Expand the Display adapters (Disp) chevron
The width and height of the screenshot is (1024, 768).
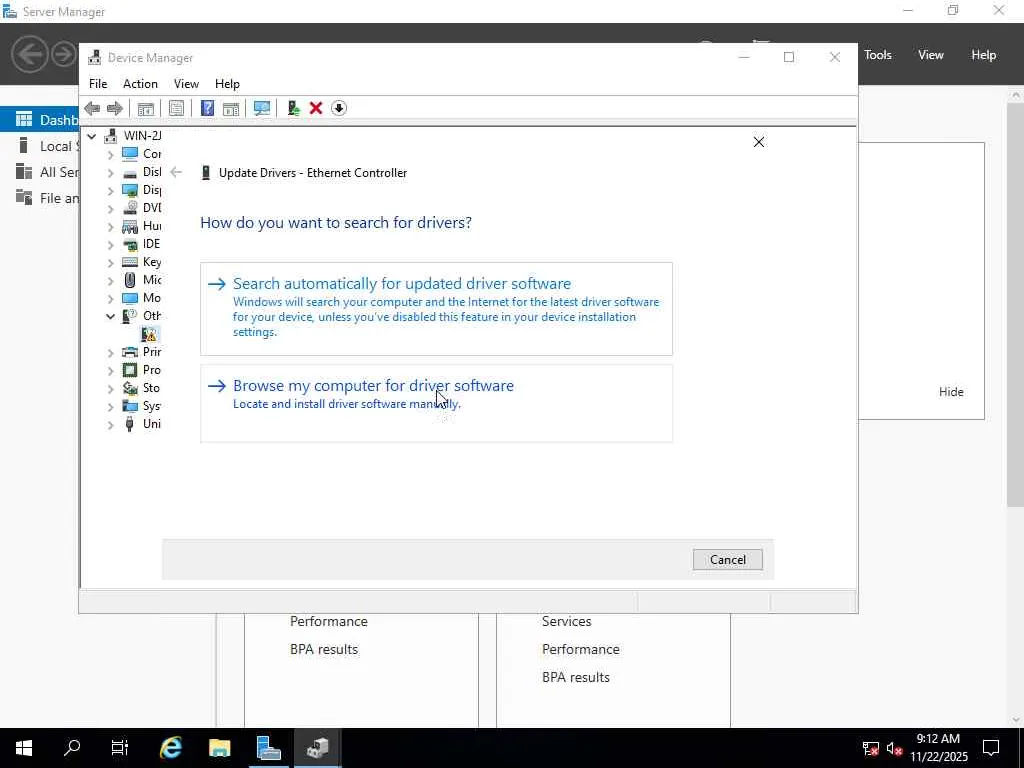110,190
